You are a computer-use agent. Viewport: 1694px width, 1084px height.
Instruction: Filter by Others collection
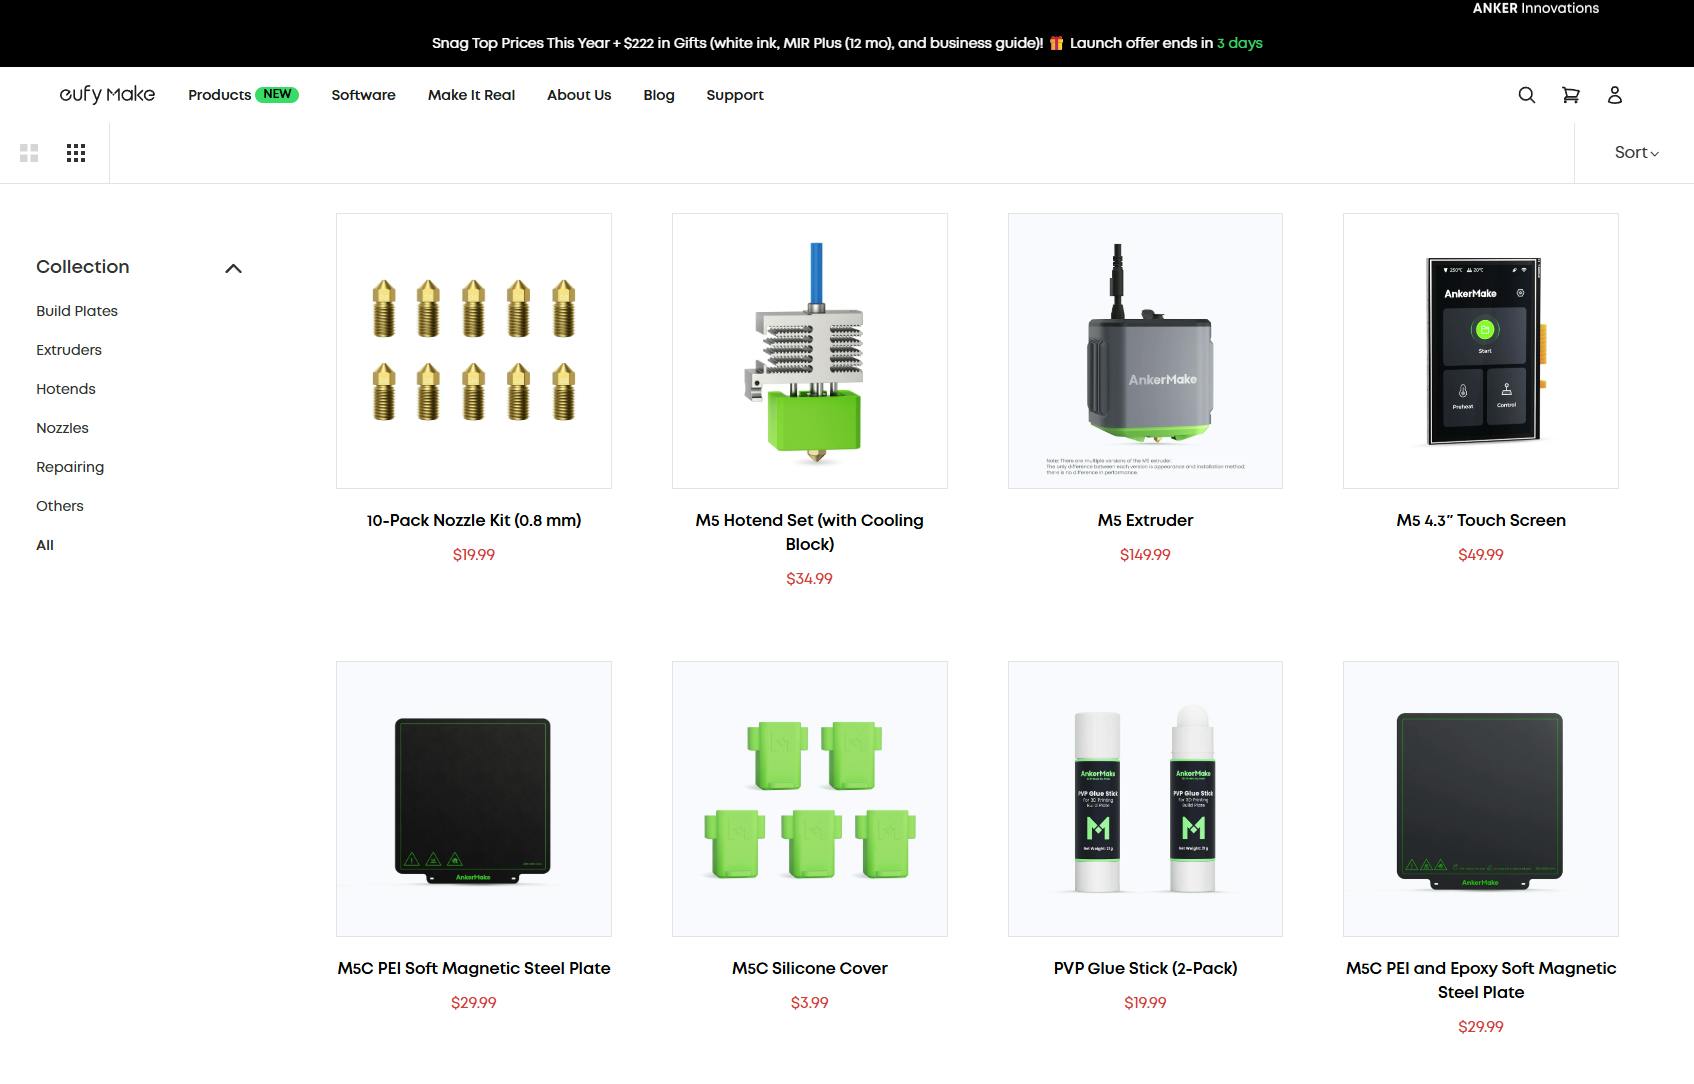pos(60,506)
